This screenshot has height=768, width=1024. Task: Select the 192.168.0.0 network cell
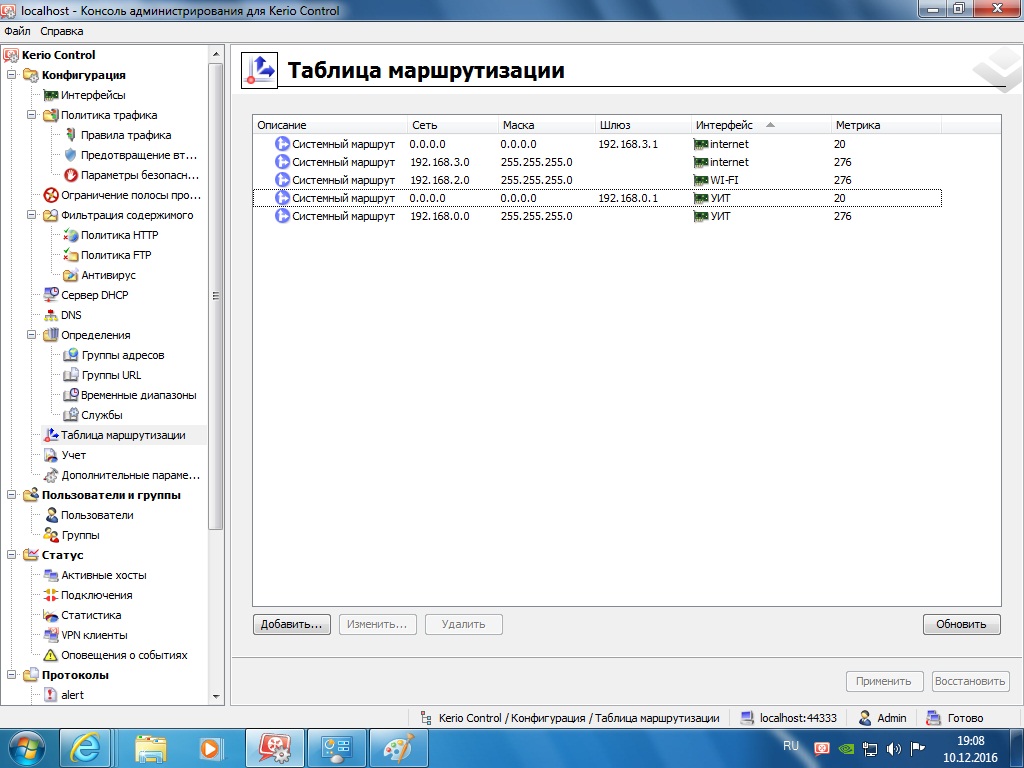tap(440, 216)
